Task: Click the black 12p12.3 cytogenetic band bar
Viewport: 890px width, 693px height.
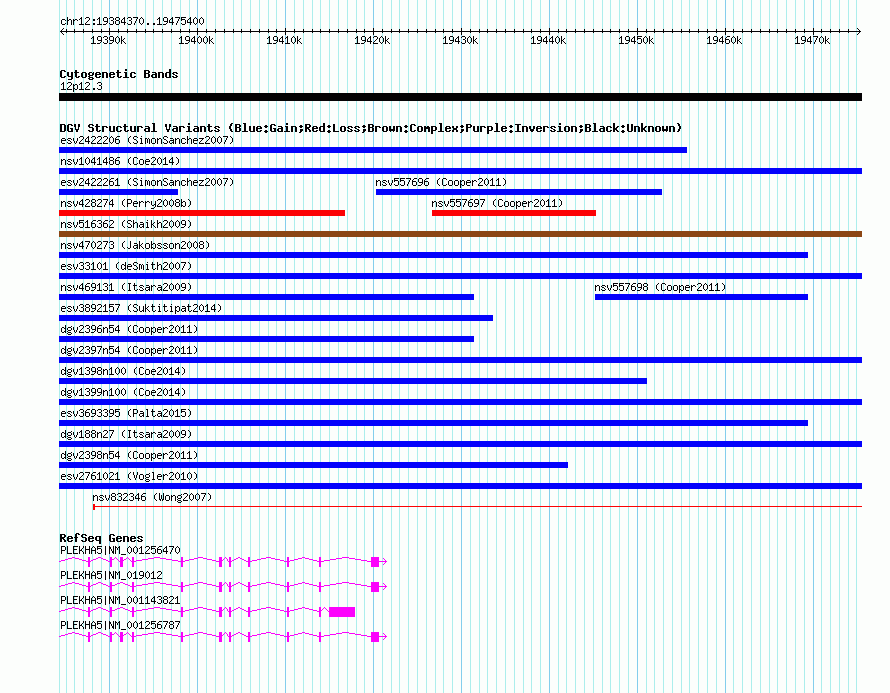Action: tap(460, 97)
